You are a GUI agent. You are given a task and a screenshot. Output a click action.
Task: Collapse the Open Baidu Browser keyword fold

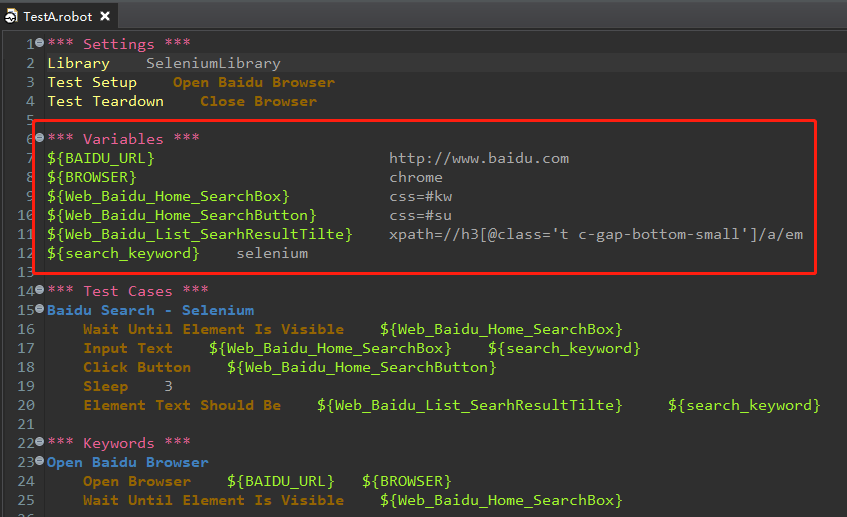[39, 461]
